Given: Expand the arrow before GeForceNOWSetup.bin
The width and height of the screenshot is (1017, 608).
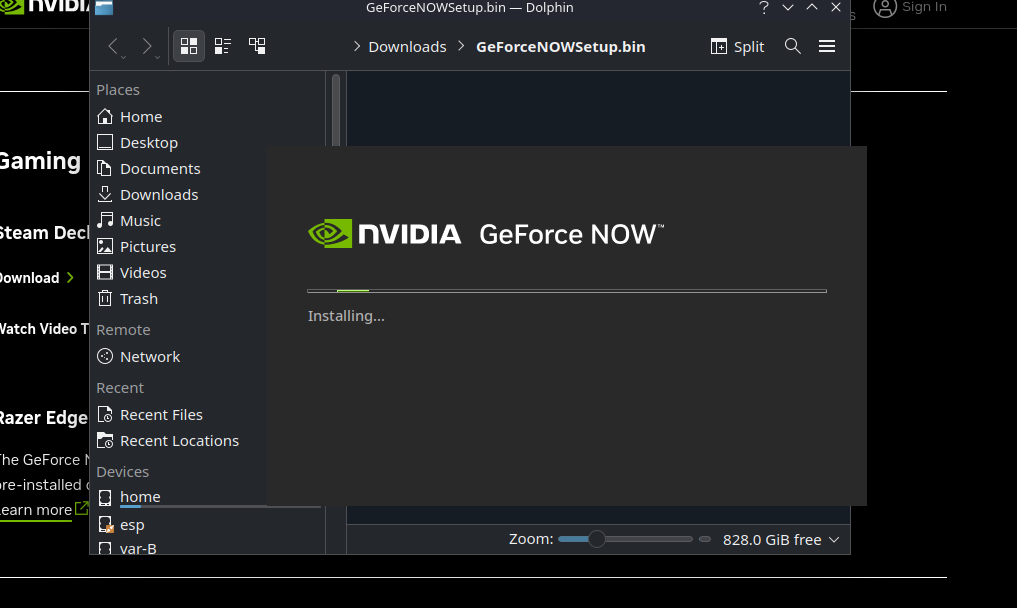Looking at the screenshot, I should [x=461, y=46].
